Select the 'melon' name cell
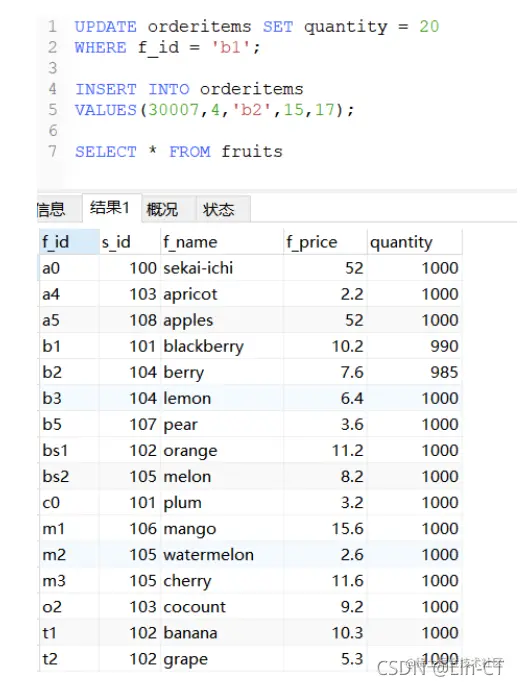Screen dimensions: 520x686 (222, 476)
